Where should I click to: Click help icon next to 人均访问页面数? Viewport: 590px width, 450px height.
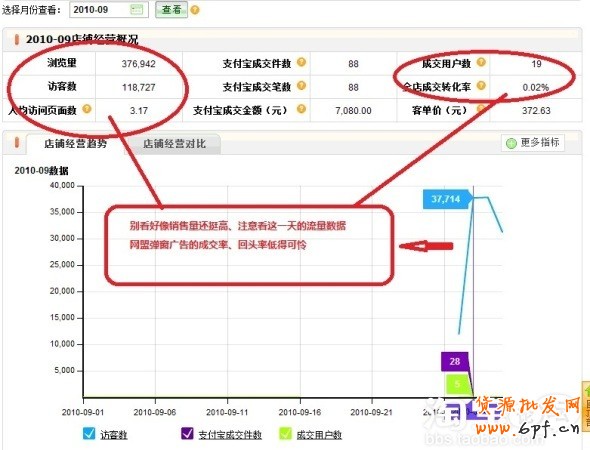coord(87,109)
